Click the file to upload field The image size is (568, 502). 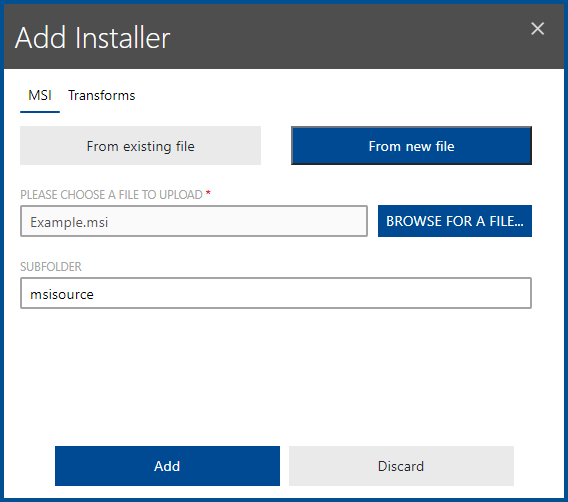(194, 221)
